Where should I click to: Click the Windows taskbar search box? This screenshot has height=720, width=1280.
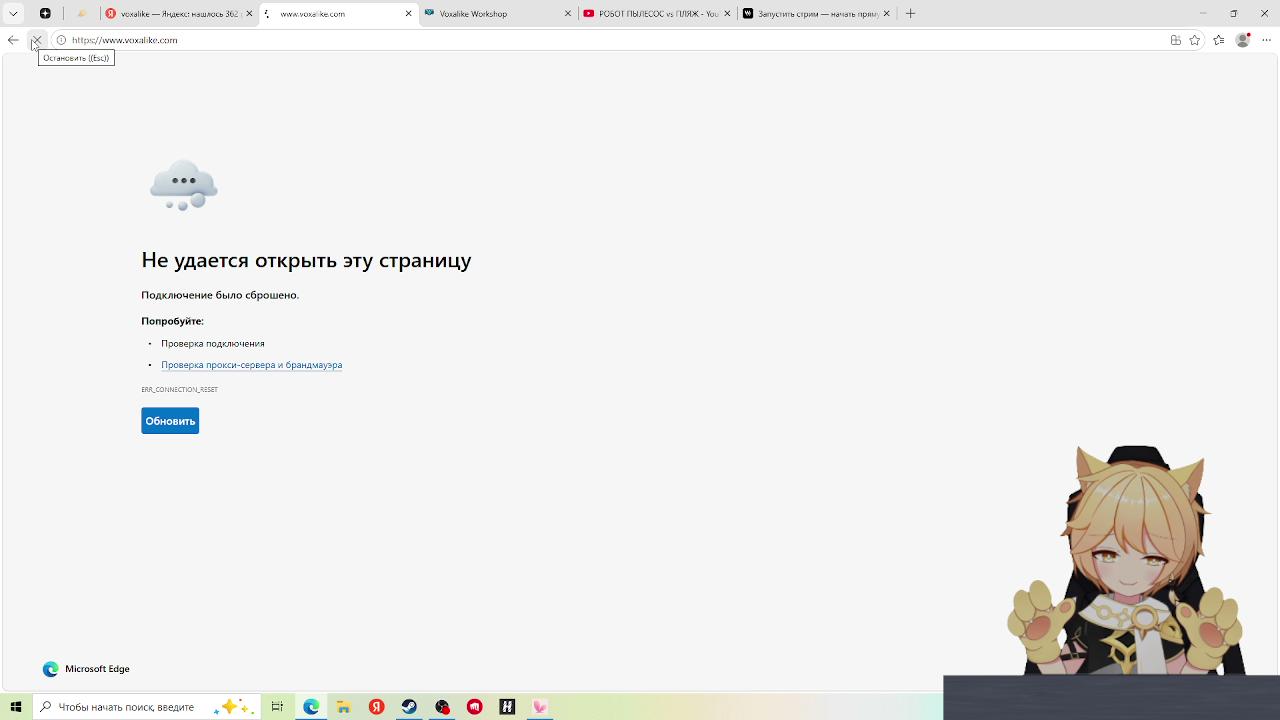146,707
